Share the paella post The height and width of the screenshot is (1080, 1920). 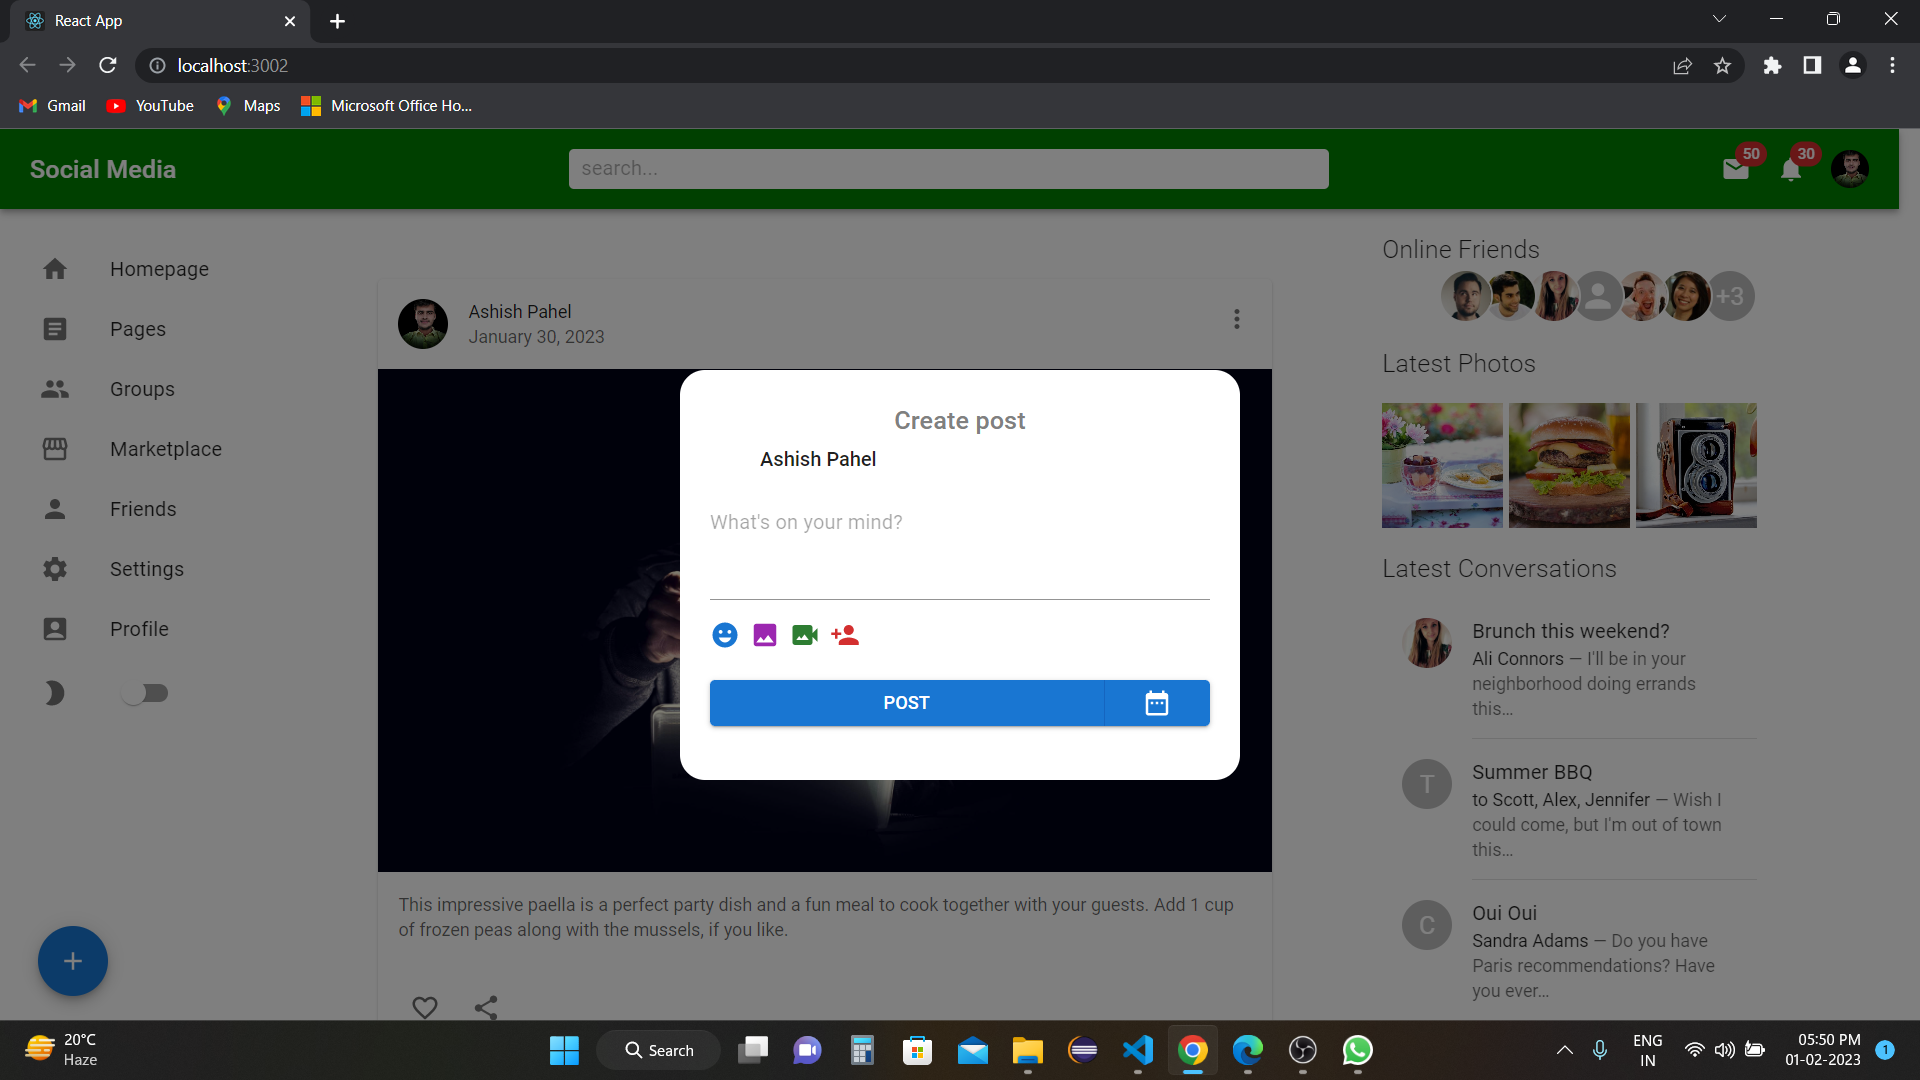pyautogui.click(x=486, y=1007)
